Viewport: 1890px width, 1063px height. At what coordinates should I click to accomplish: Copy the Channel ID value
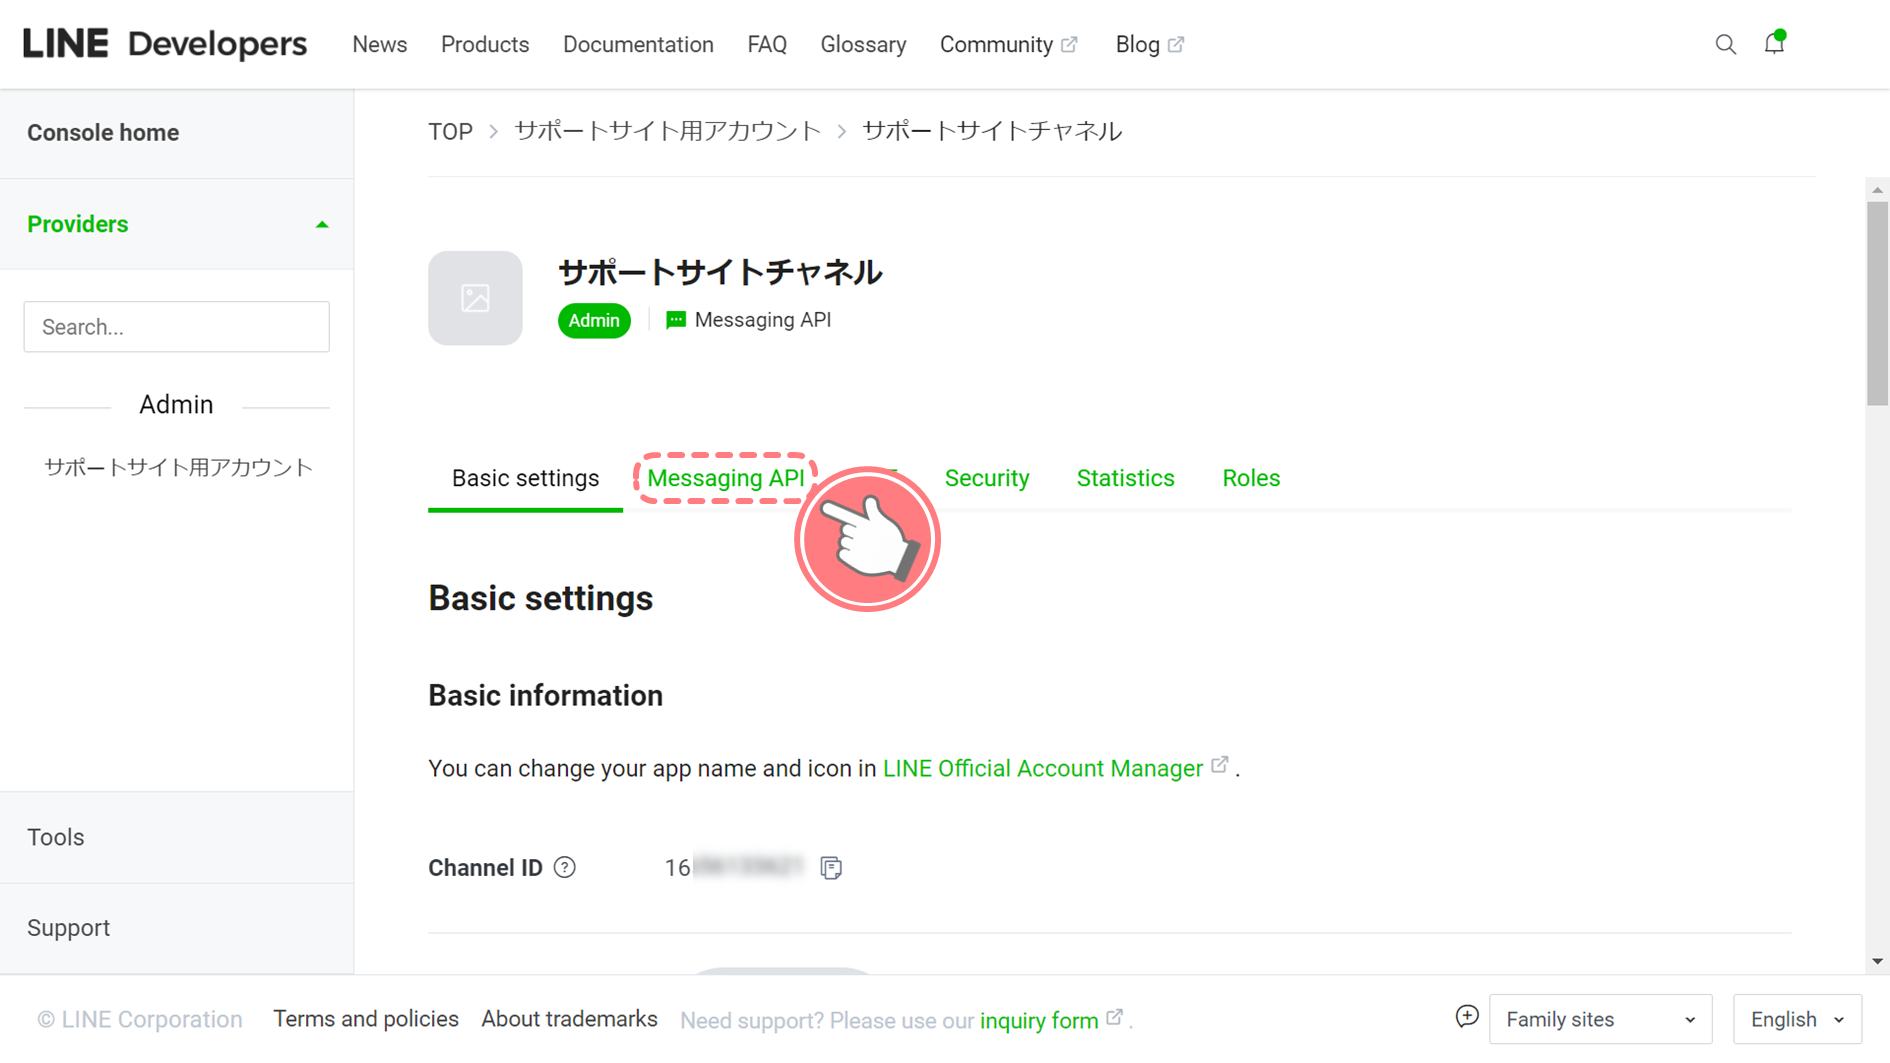[x=831, y=867]
